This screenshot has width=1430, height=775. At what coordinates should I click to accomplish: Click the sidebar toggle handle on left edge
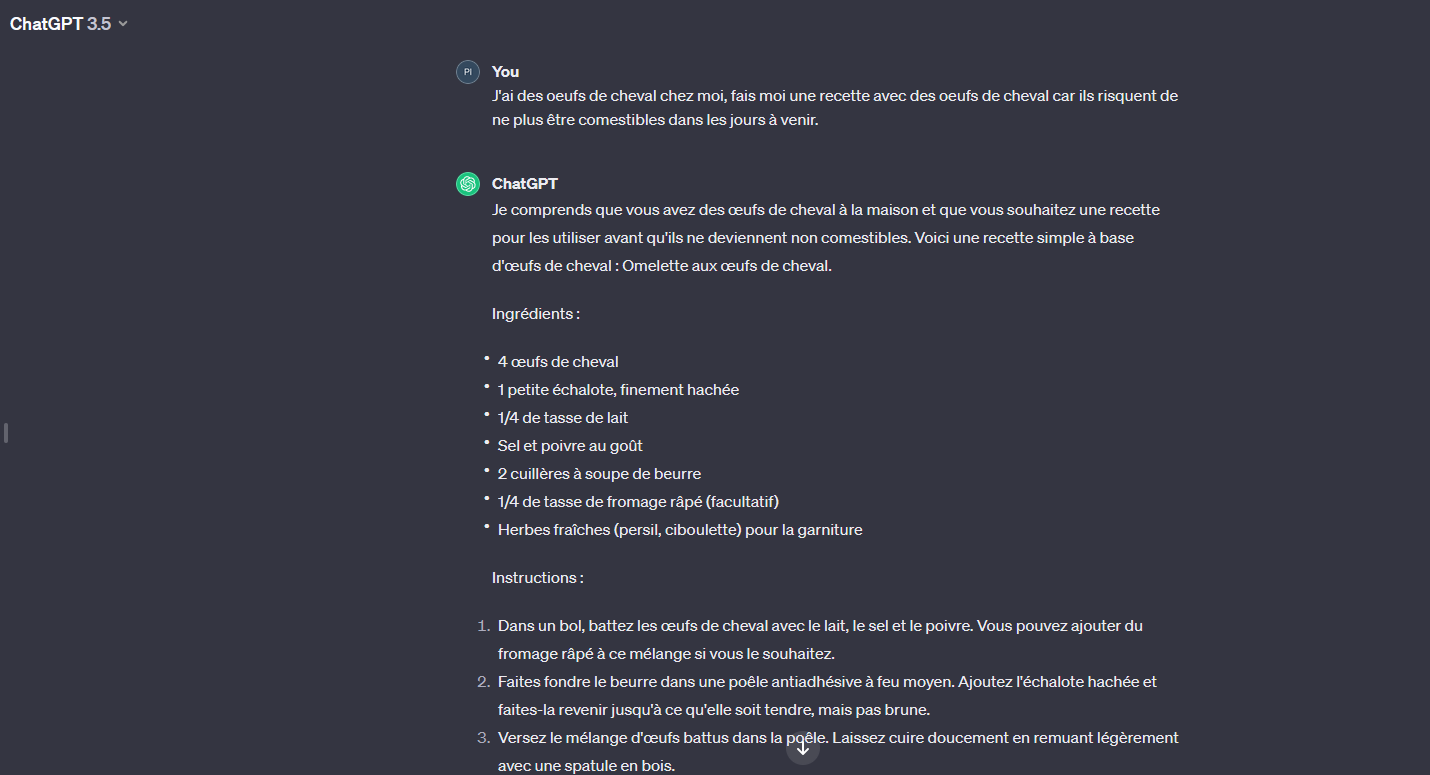coord(6,433)
